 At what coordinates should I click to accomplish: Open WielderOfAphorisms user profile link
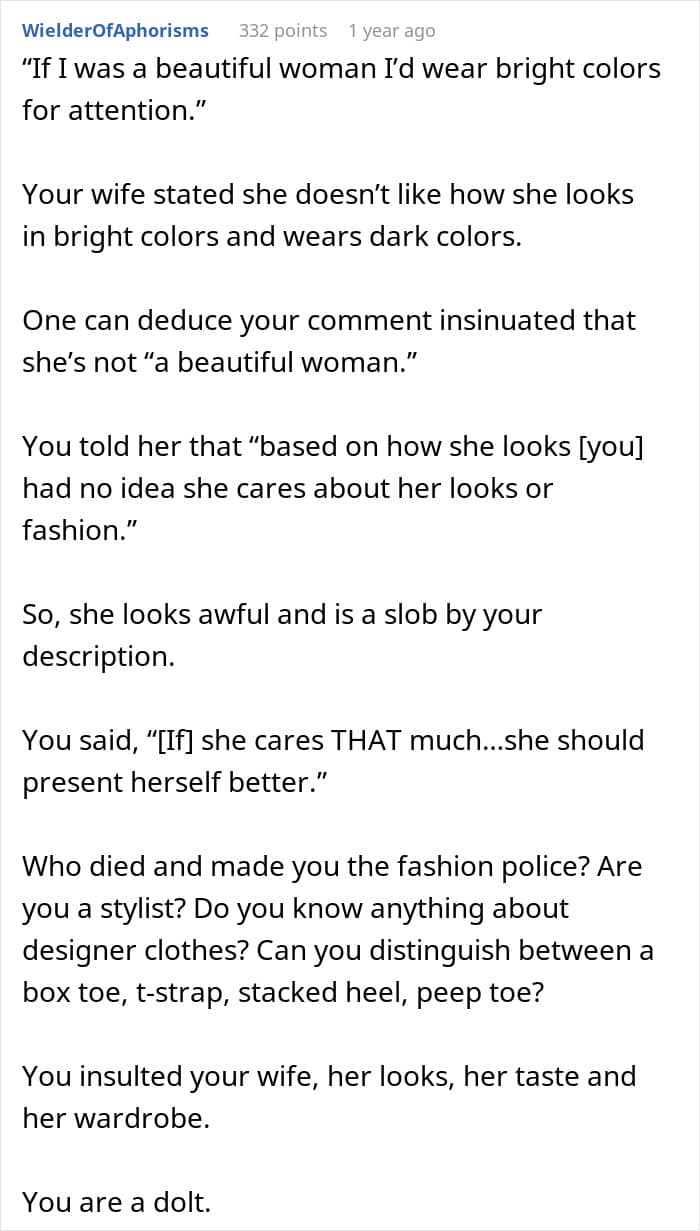(x=115, y=30)
